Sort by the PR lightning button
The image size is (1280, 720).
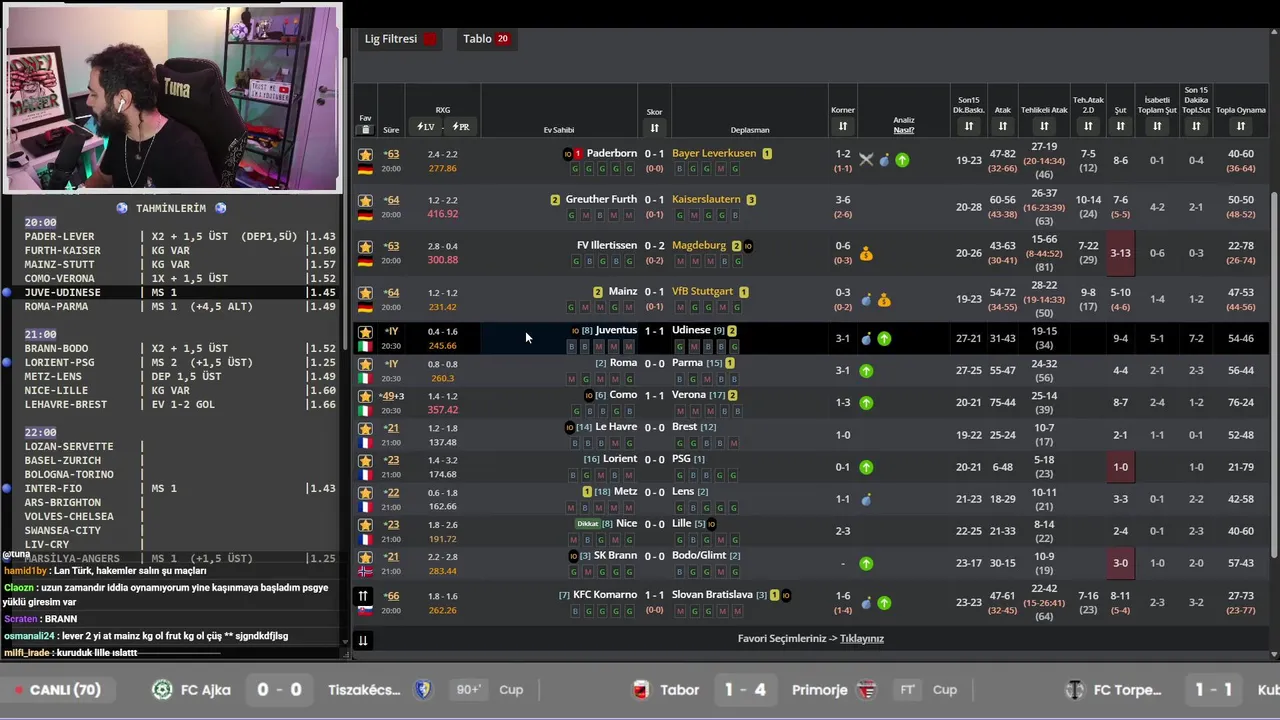pos(460,127)
